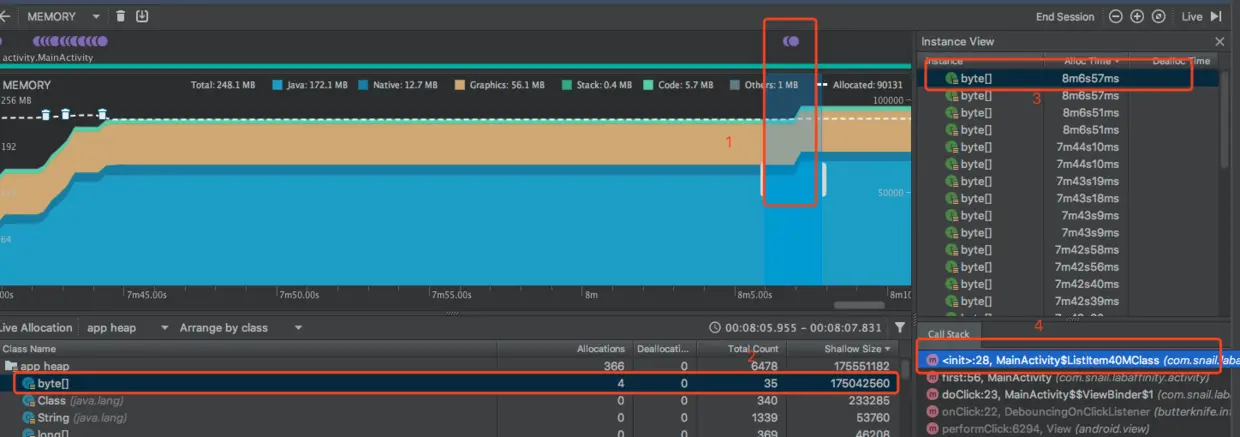
Task: Click the dump Java heap icon
Action: (142, 16)
